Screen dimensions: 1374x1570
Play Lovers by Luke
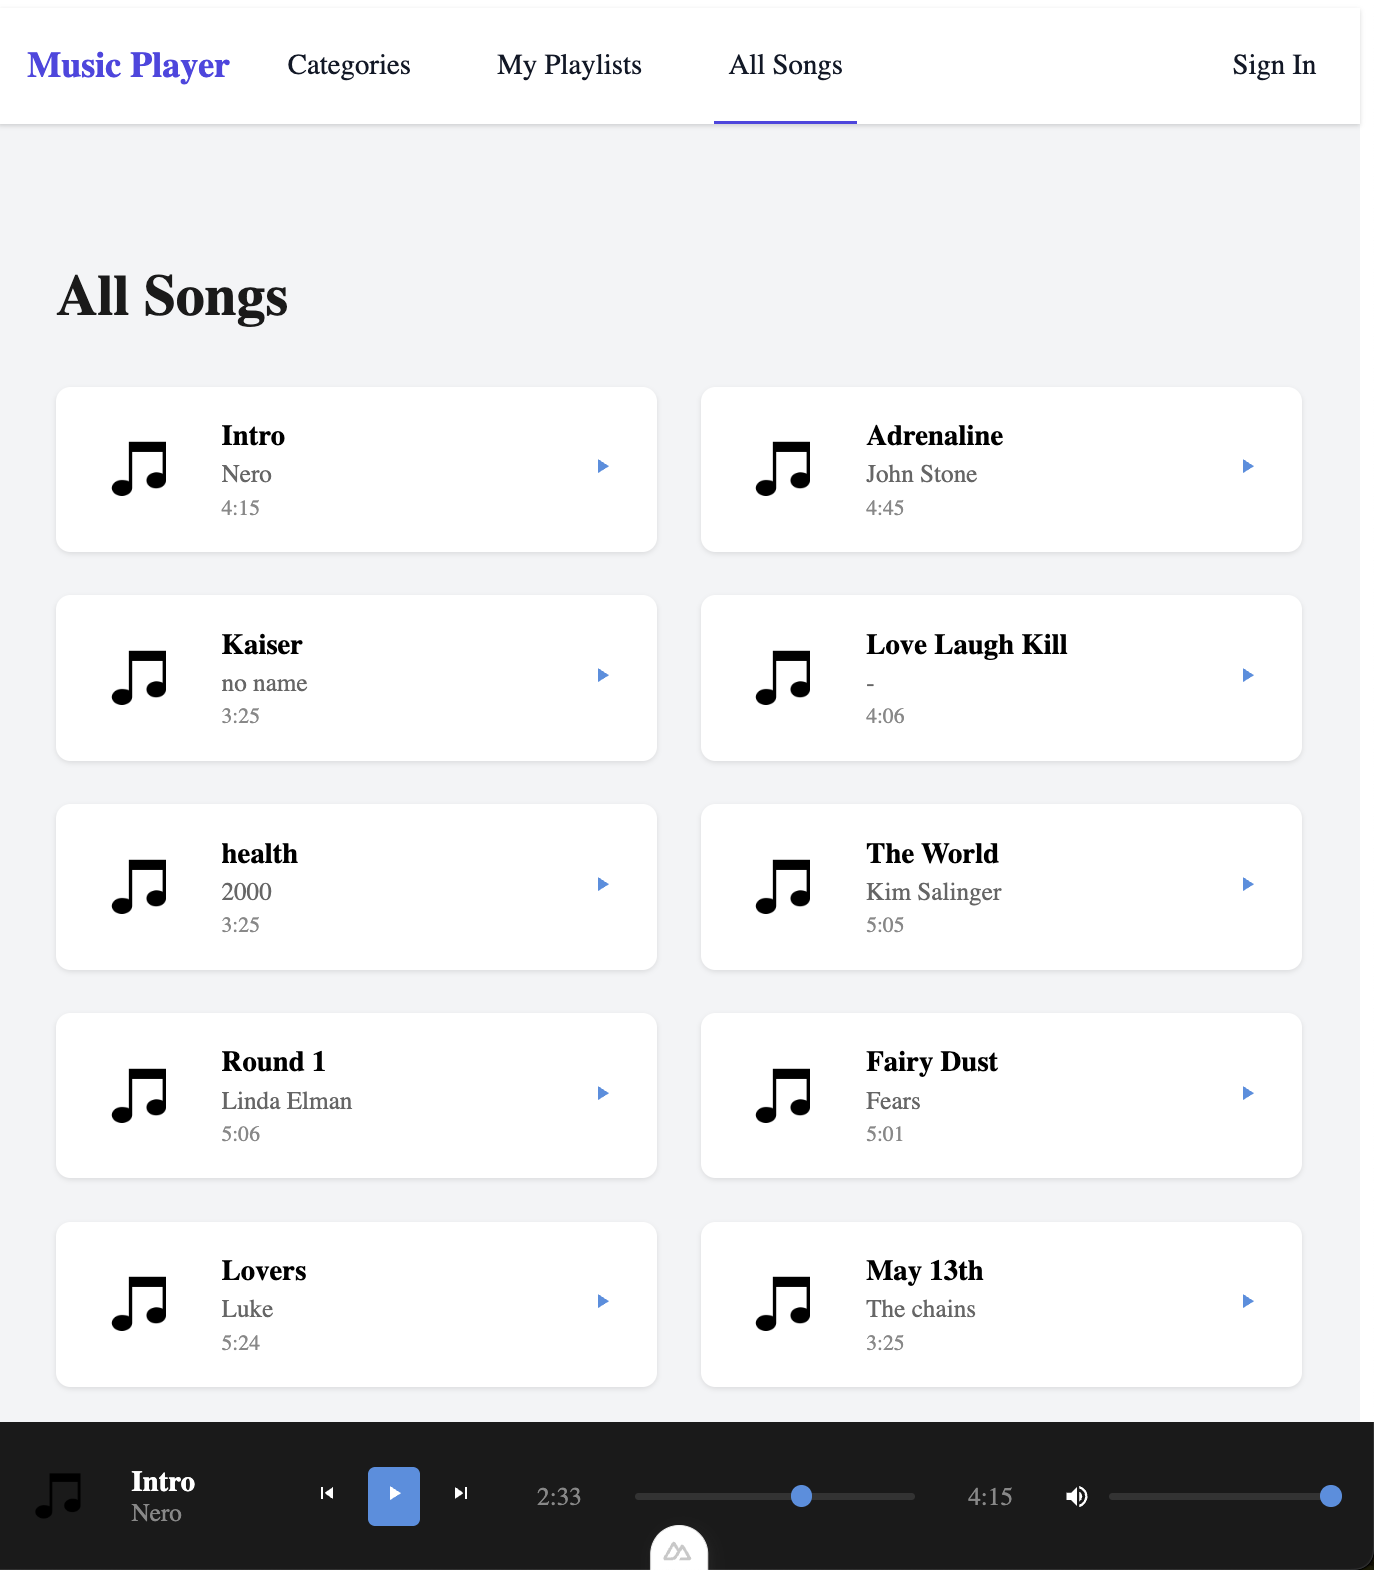click(x=603, y=1301)
